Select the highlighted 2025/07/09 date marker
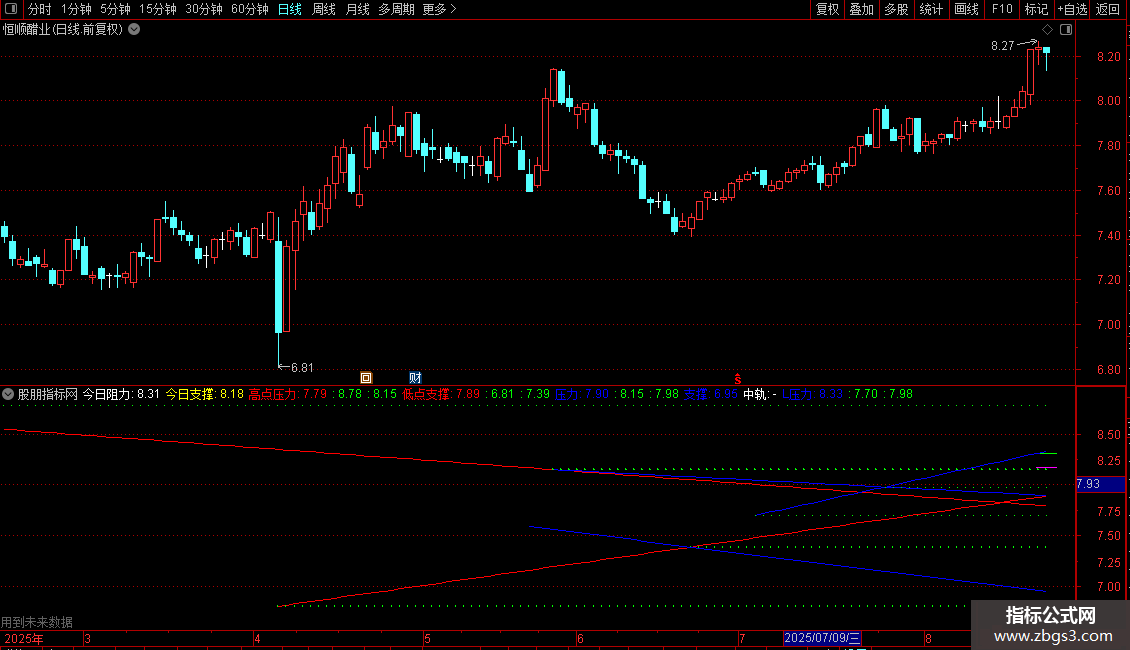 pos(822,638)
